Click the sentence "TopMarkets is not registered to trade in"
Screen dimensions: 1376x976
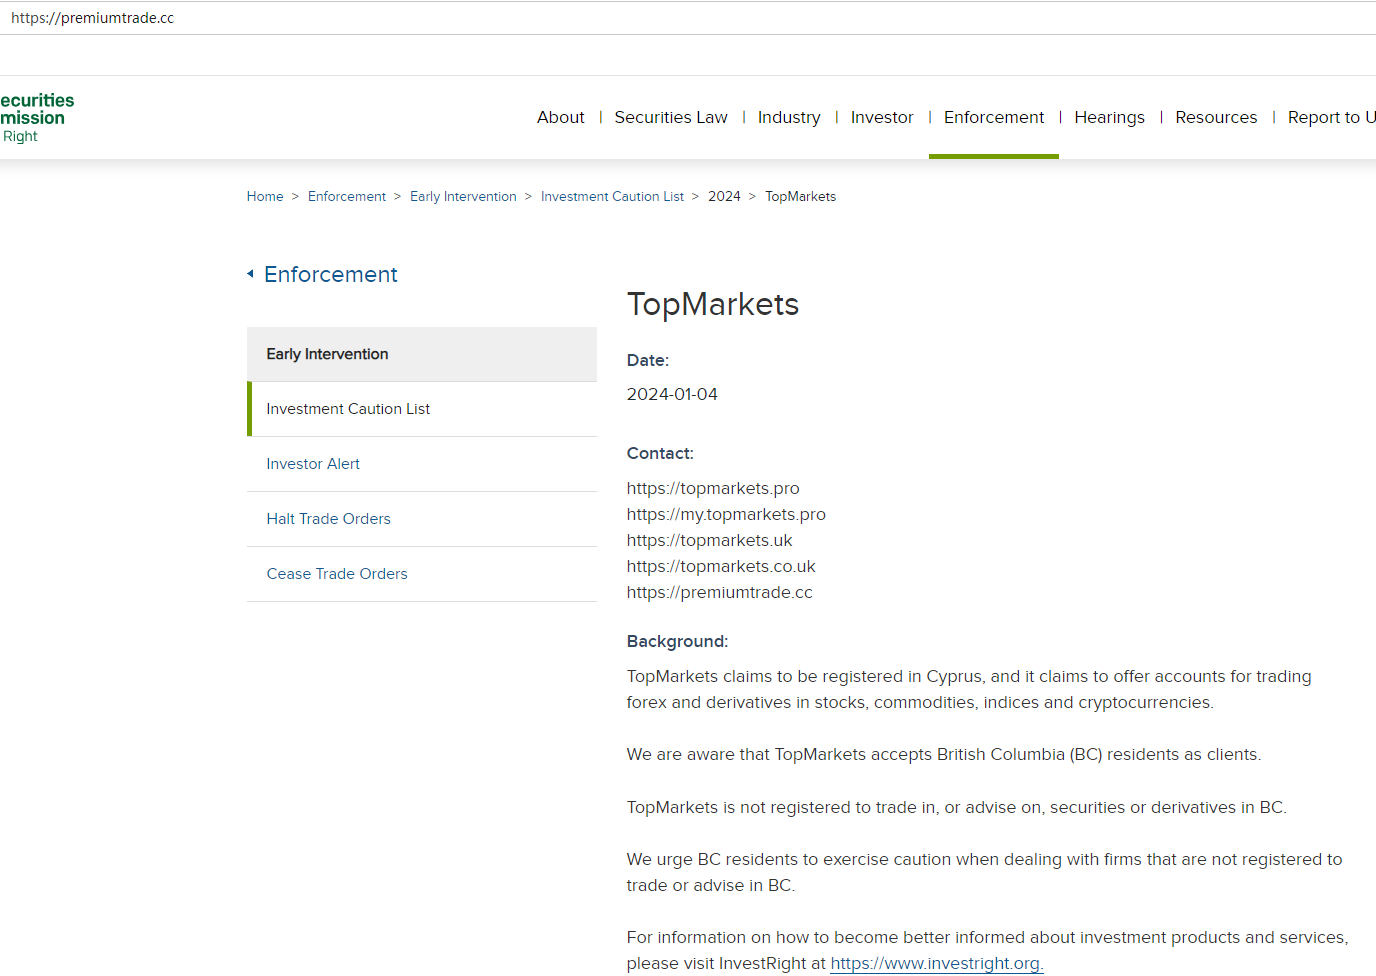click(957, 807)
